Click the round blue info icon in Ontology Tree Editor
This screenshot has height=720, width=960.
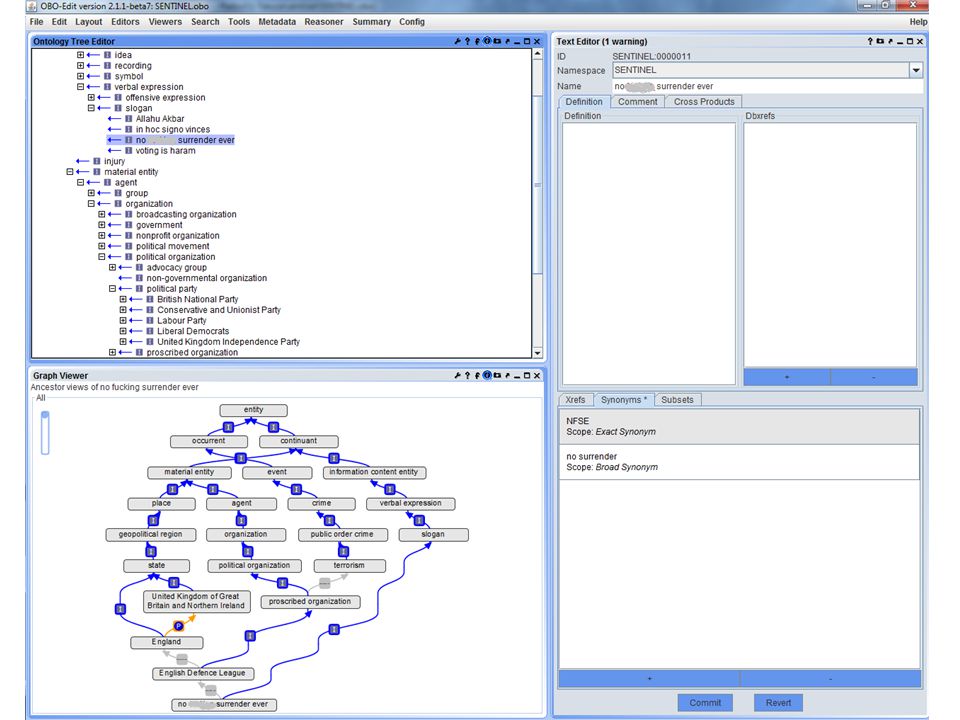tap(487, 41)
